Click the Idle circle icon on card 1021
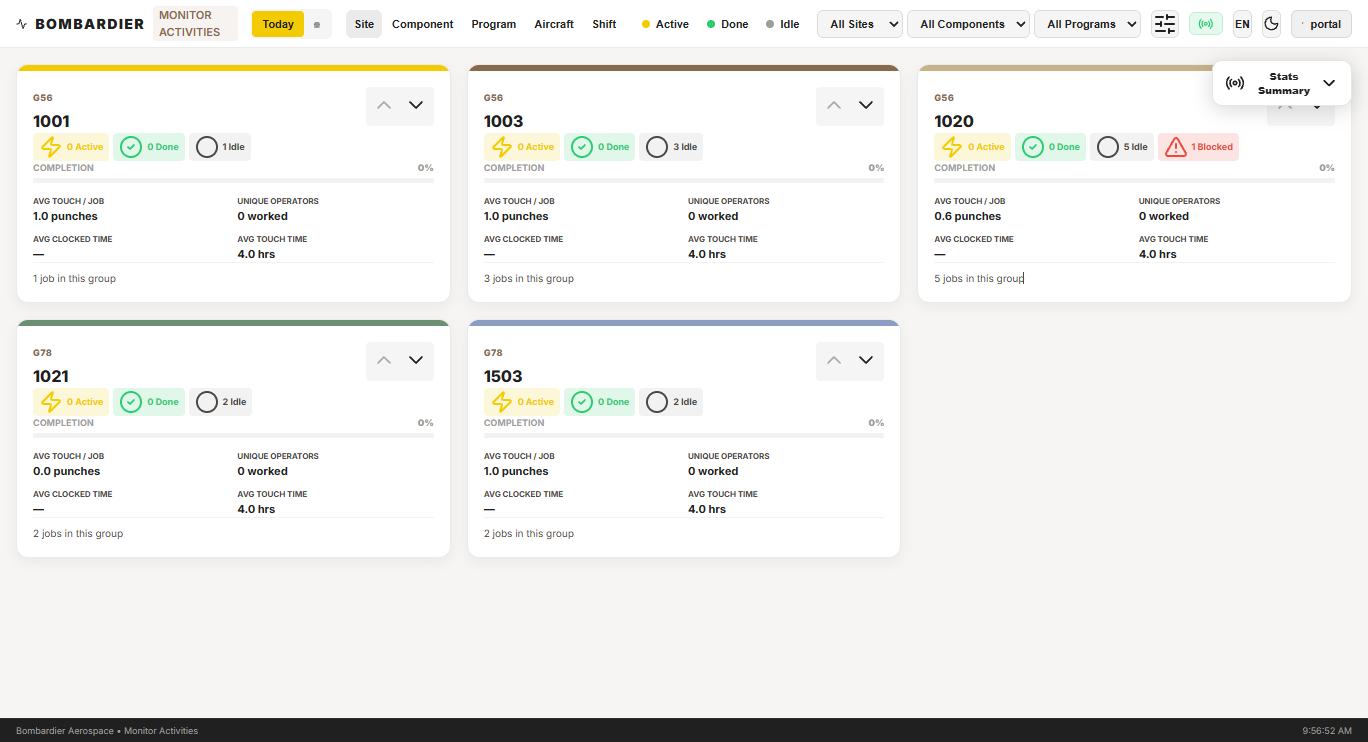1368x742 pixels. tap(206, 402)
